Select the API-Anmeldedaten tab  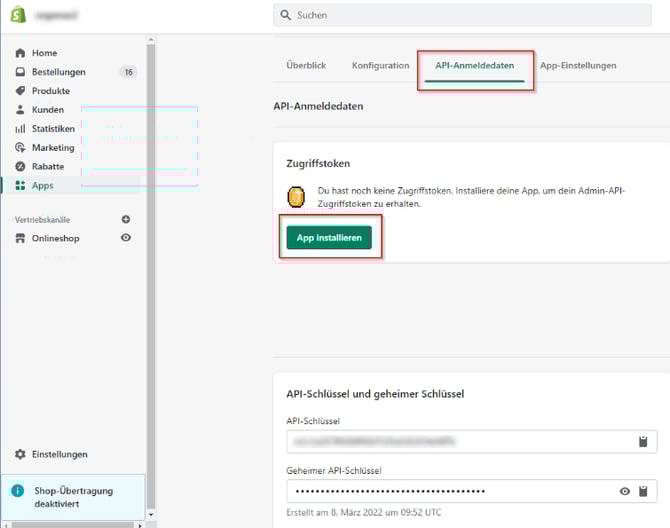tap(474, 65)
